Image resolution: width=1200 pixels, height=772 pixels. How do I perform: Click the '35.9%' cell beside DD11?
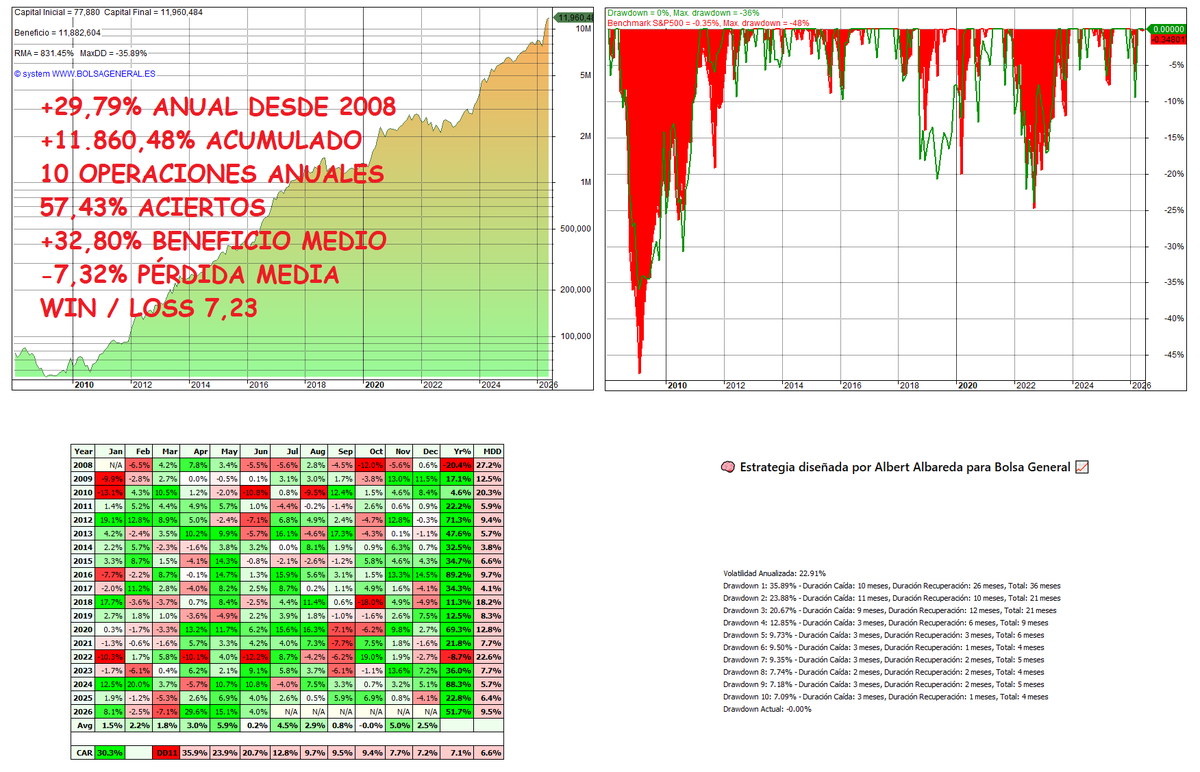coord(194,753)
